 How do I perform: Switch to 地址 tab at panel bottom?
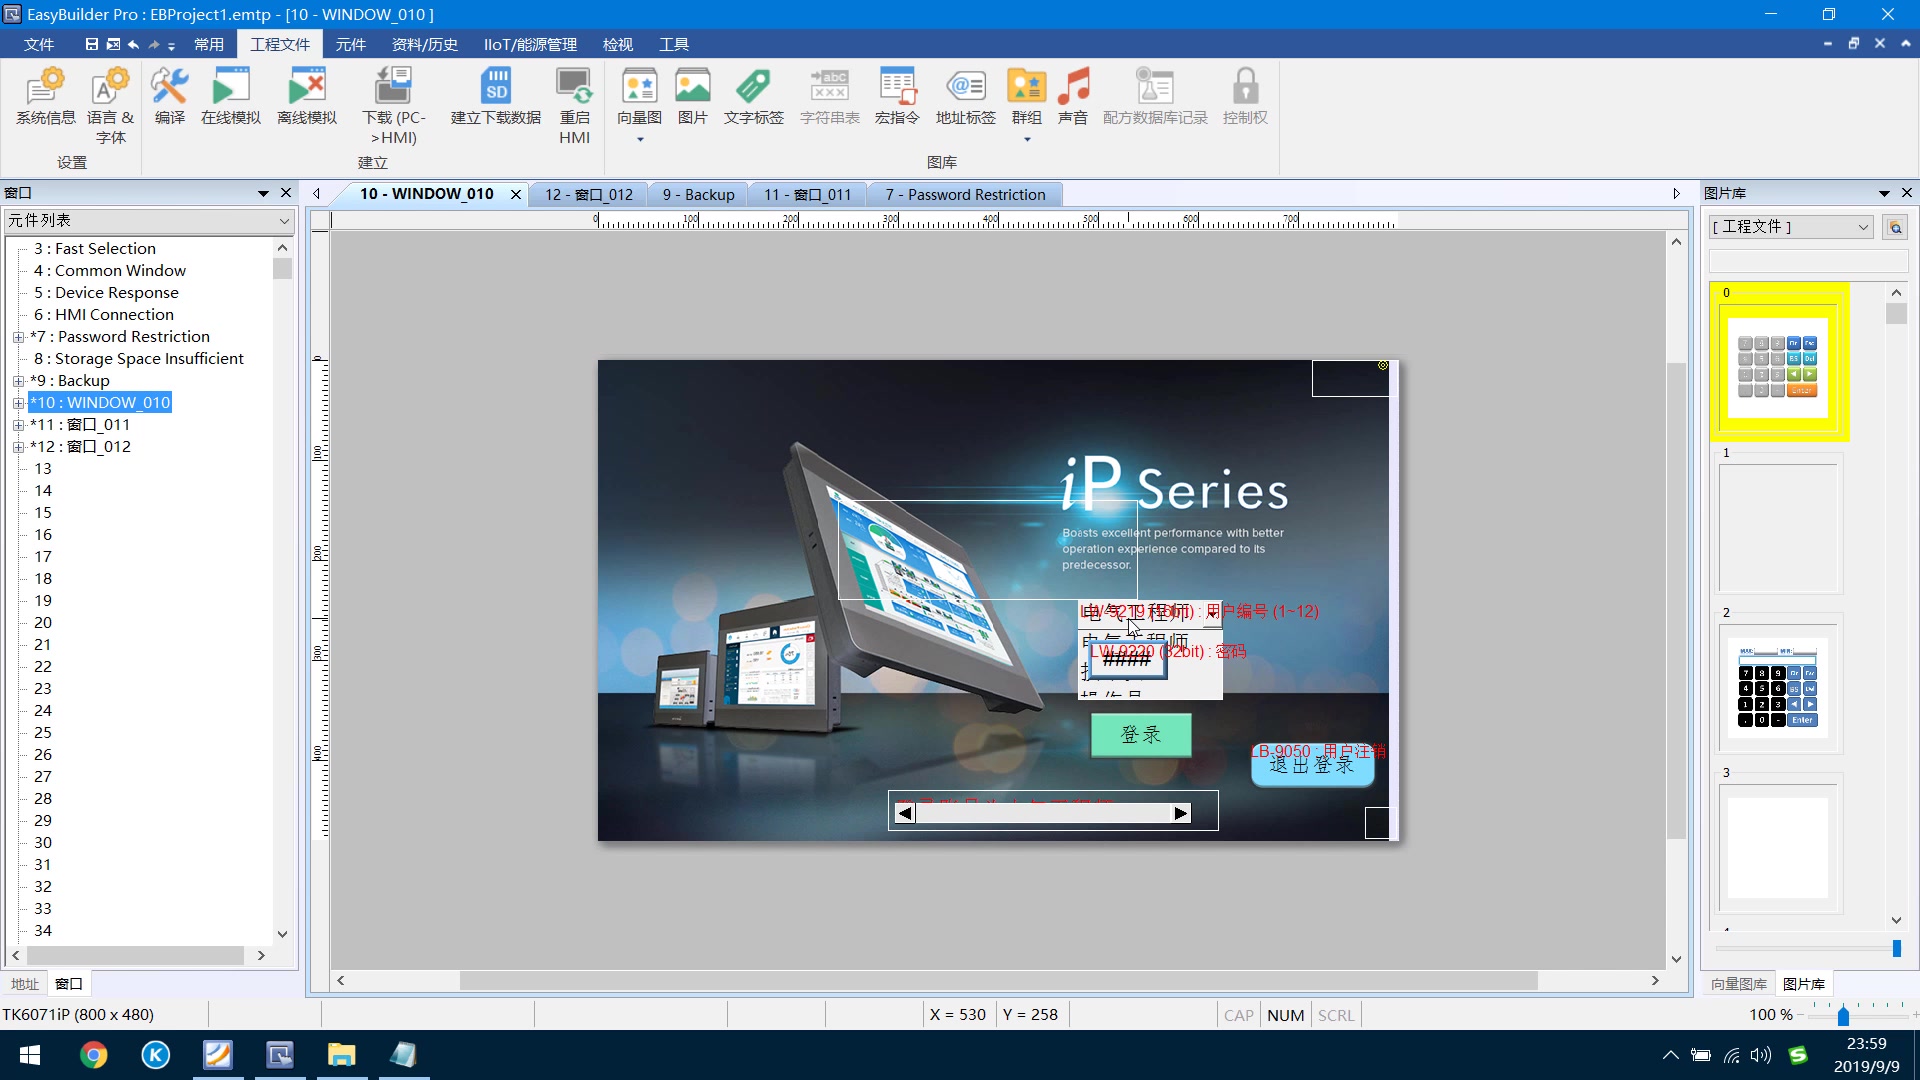[x=25, y=984]
